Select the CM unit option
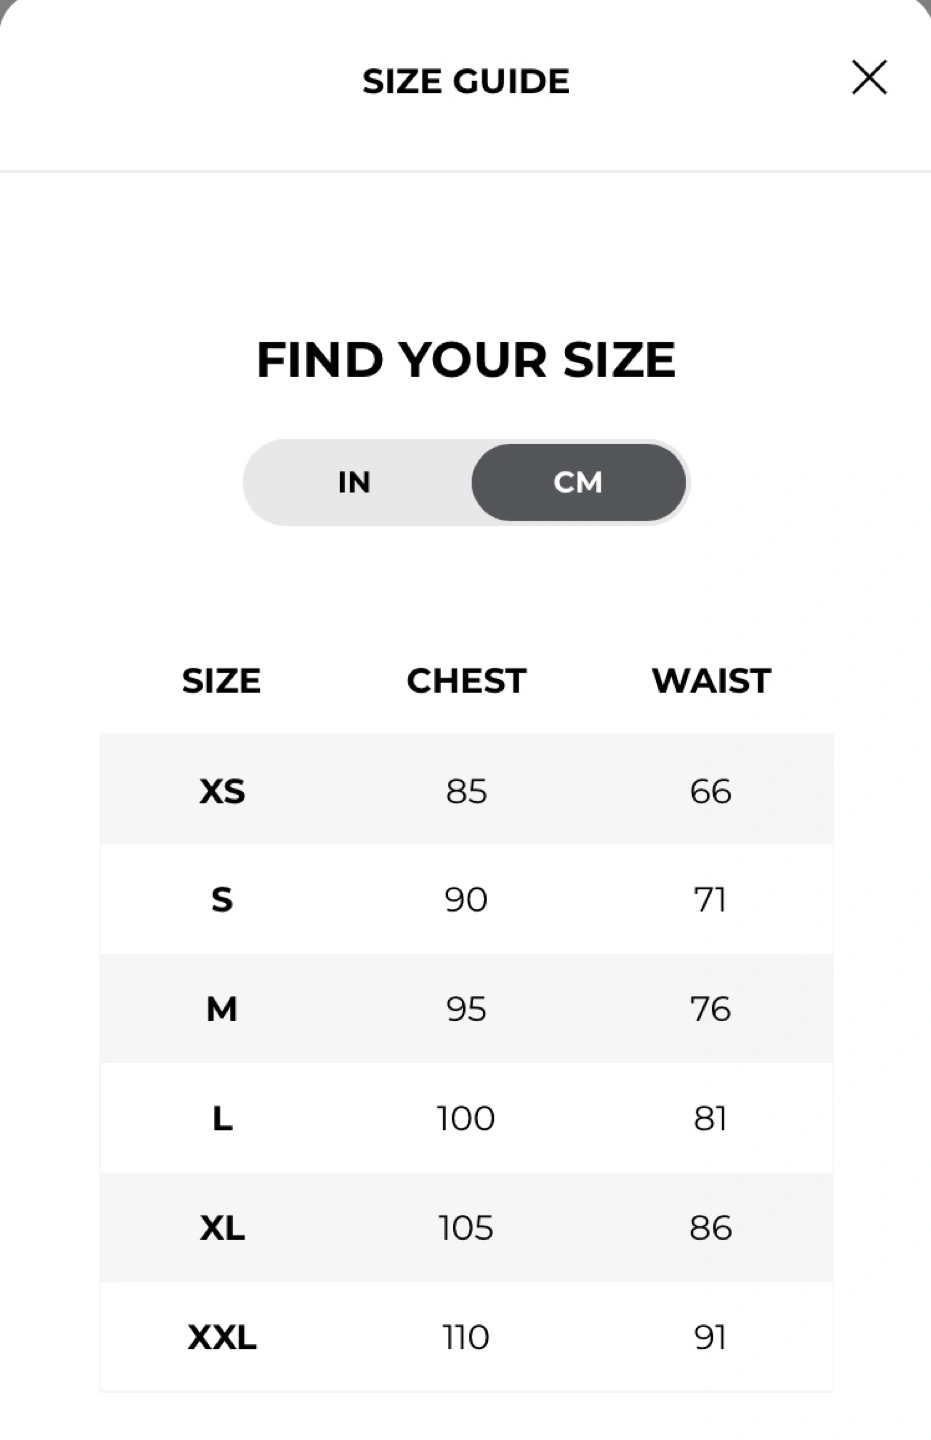This screenshot has height=1440, width=931. tap(578, 482)
